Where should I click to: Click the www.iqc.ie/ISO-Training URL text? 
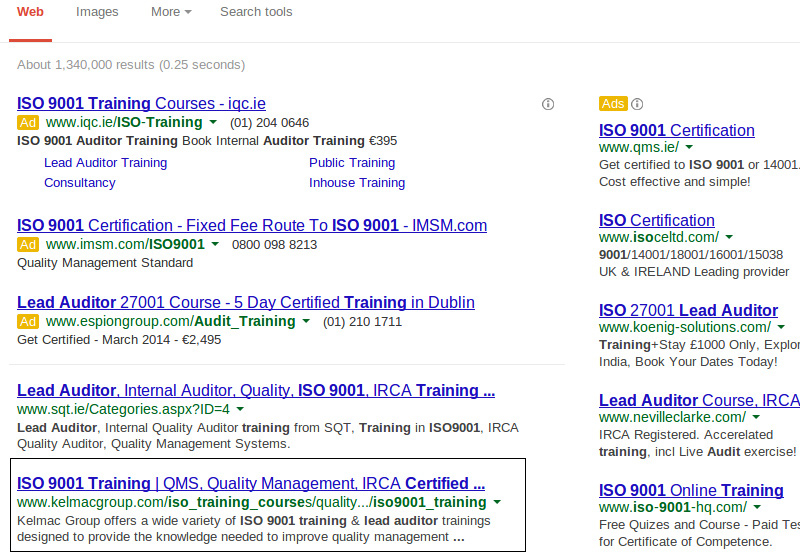[124, 122]
